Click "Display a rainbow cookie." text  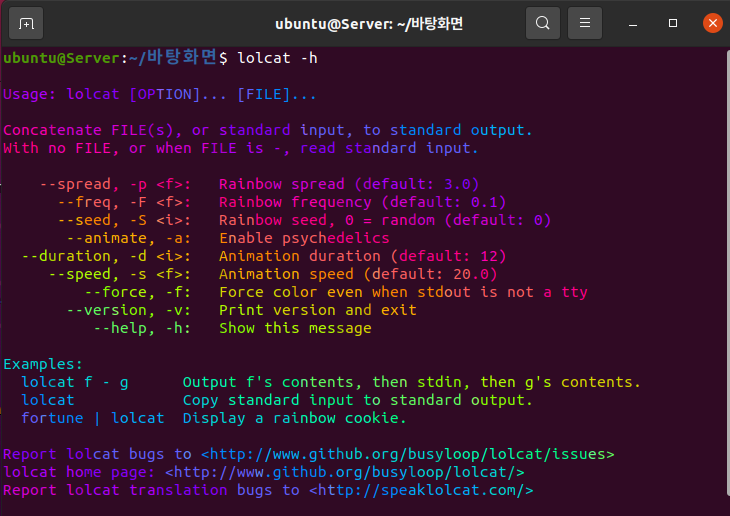(x=294, y=418)
